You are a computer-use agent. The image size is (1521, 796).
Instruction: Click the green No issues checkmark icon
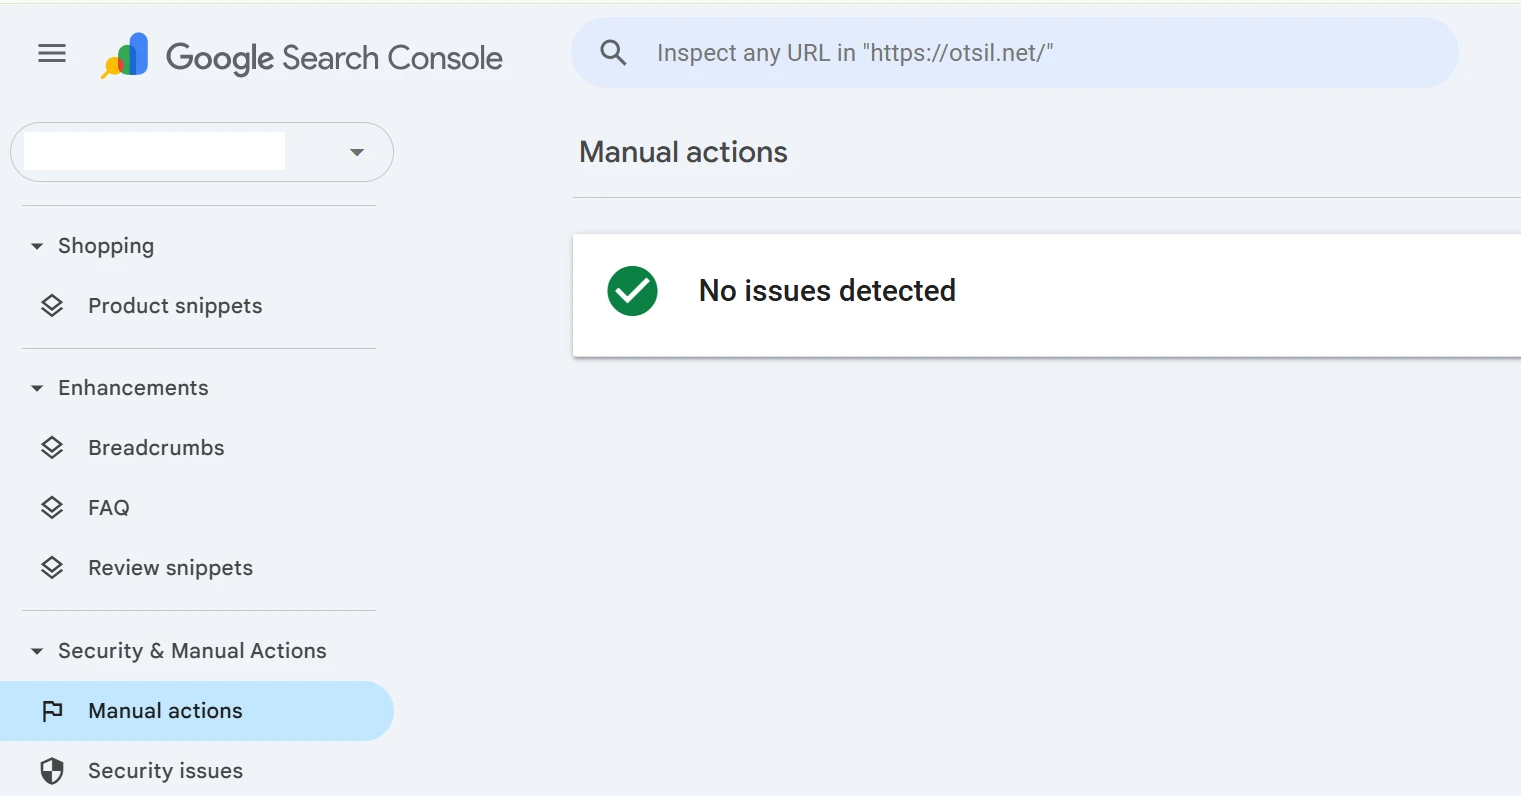pos(632,291)
